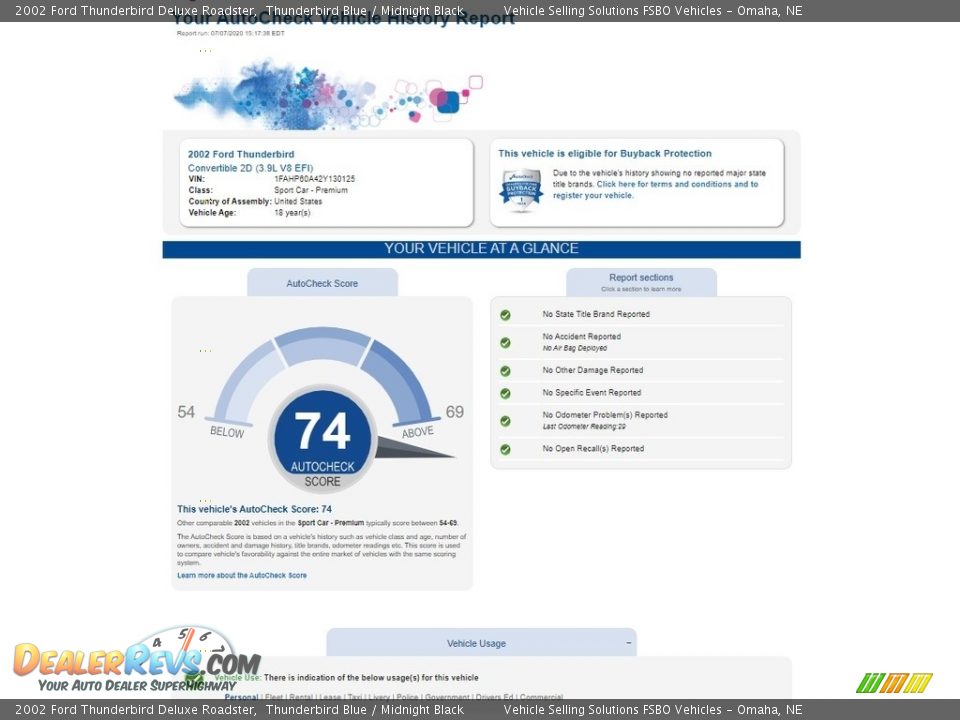The width and height of the screenshot is (960, 720).
Task: Click the Convertible 2D (3.9L V8 EFI) subtitle
Action: [250, 168]
